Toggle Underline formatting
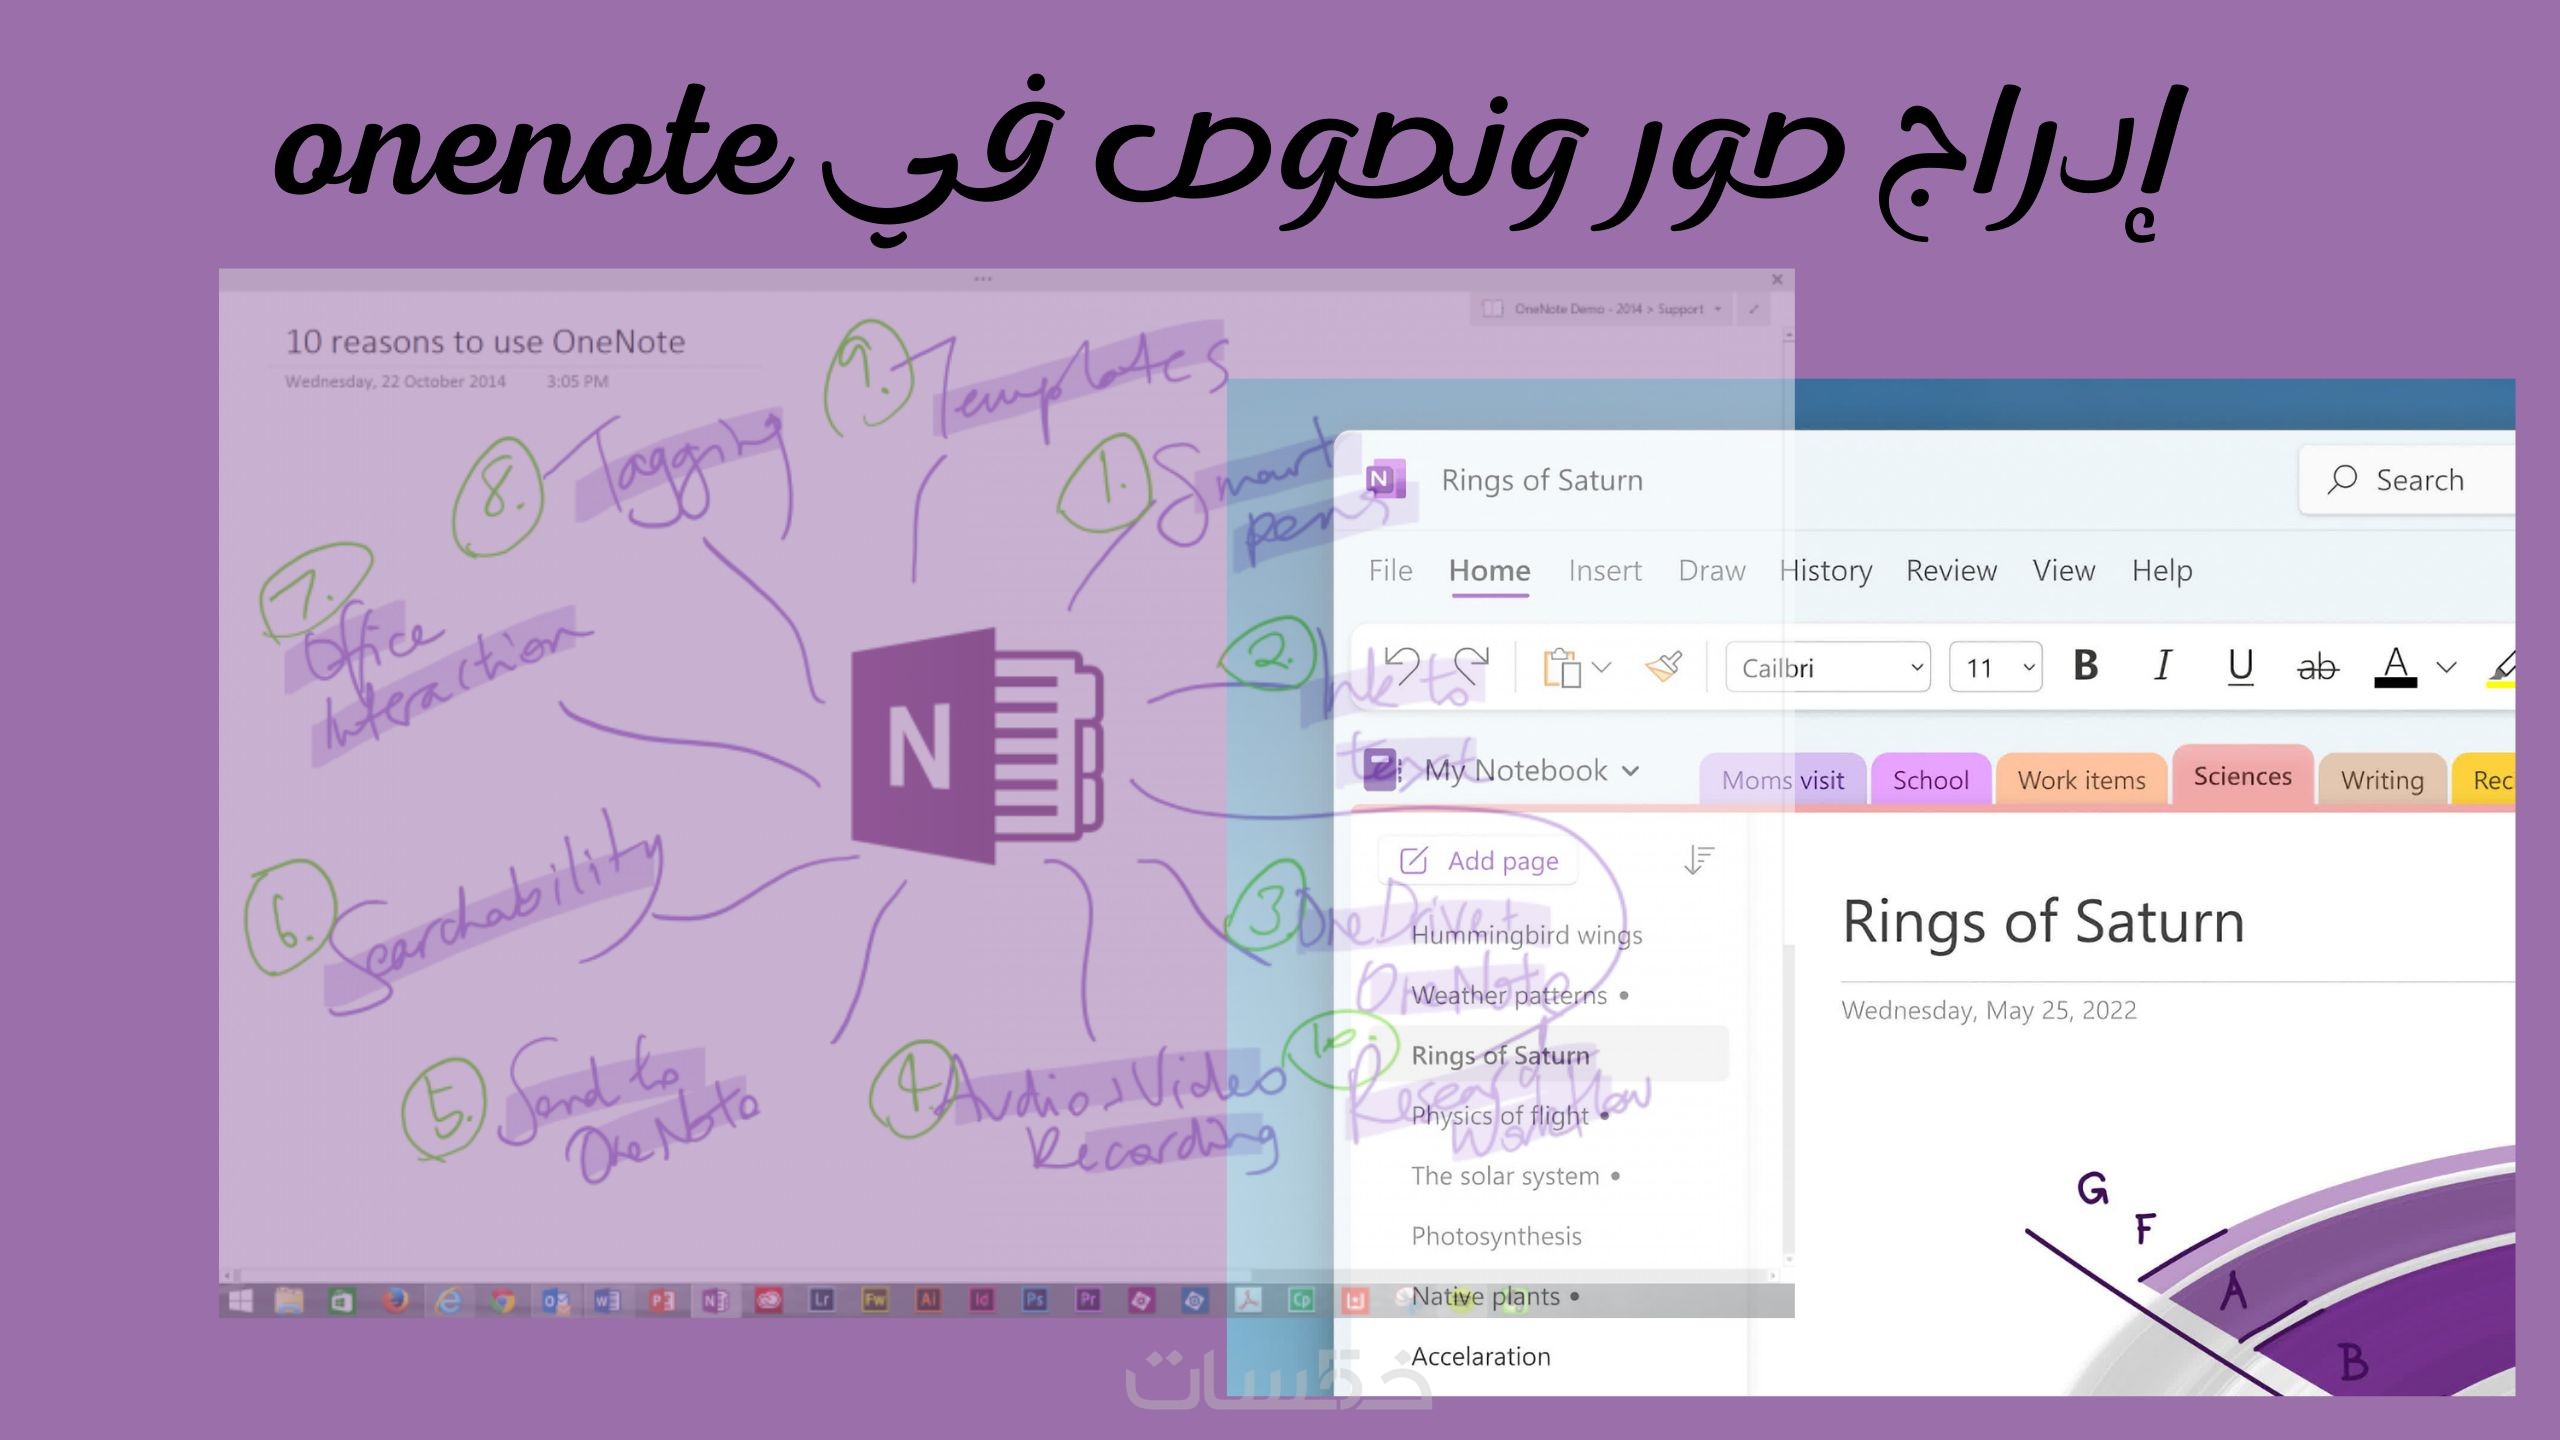Screen dimensions: 2560x1440 (2240, 666)
